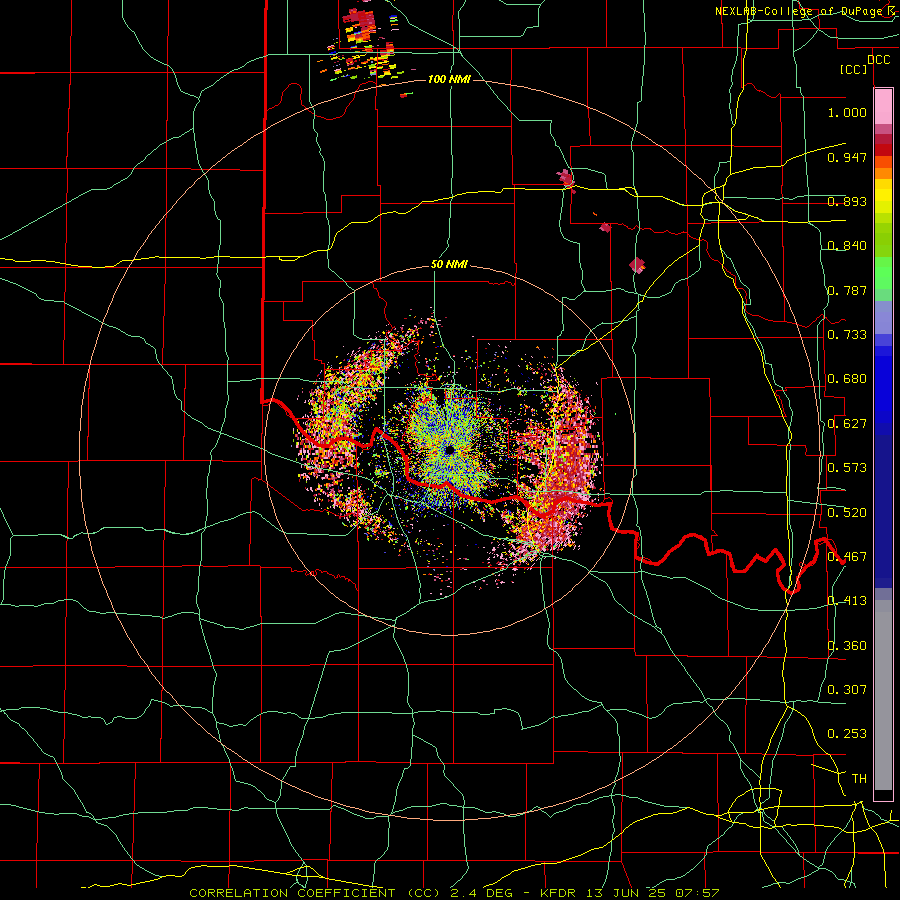This screenshot has width=900, height=900.
Task: Click the TH label on the legend
Action: [x=859, y=779]
